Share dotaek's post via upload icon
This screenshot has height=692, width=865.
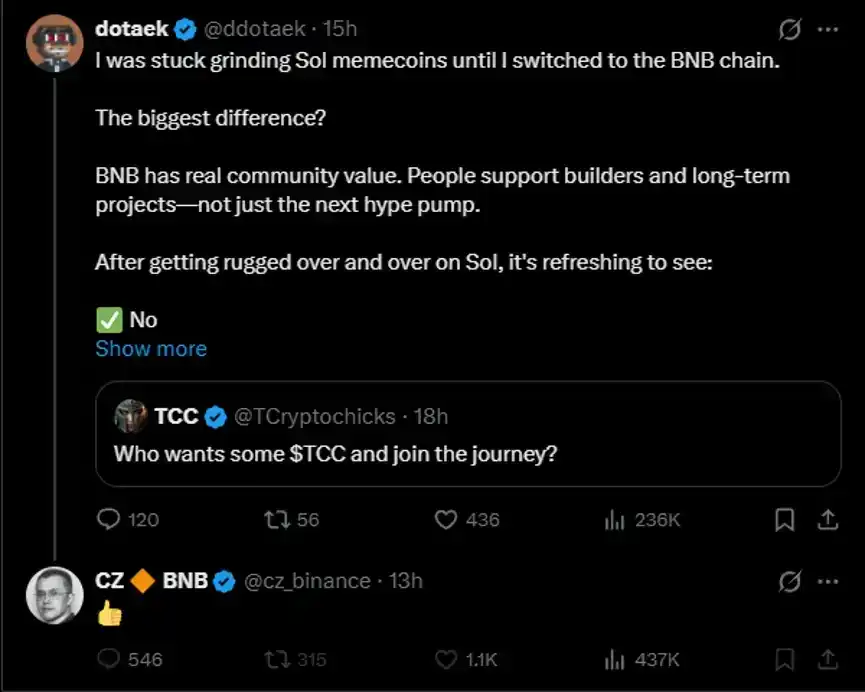coord(827,519)
